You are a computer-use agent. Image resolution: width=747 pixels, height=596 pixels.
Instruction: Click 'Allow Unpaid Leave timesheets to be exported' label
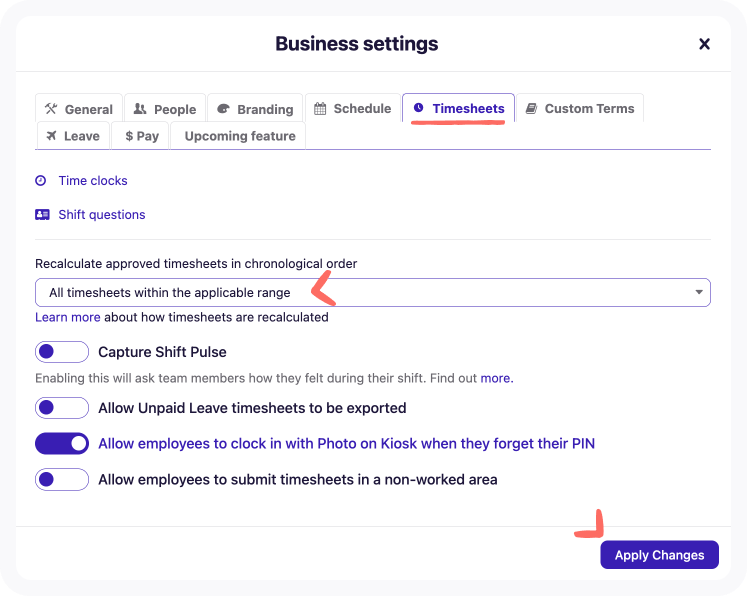pyautogui.click(x=252, y=408)
